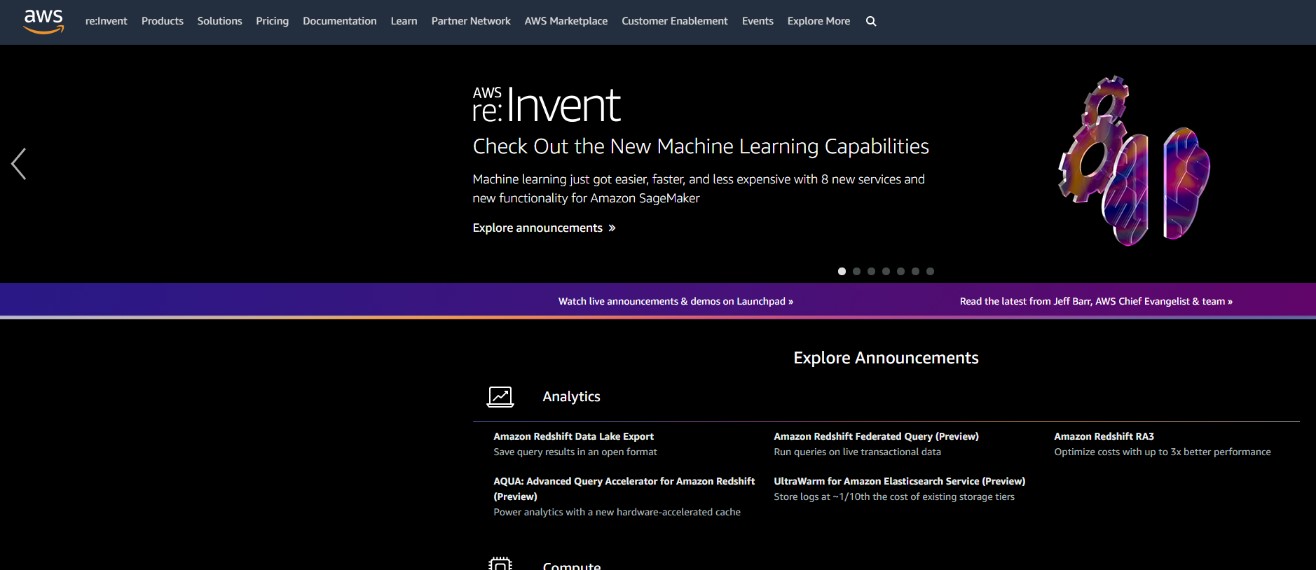Open Amazon Redshift RA3 link

(x=1104, y=437)
